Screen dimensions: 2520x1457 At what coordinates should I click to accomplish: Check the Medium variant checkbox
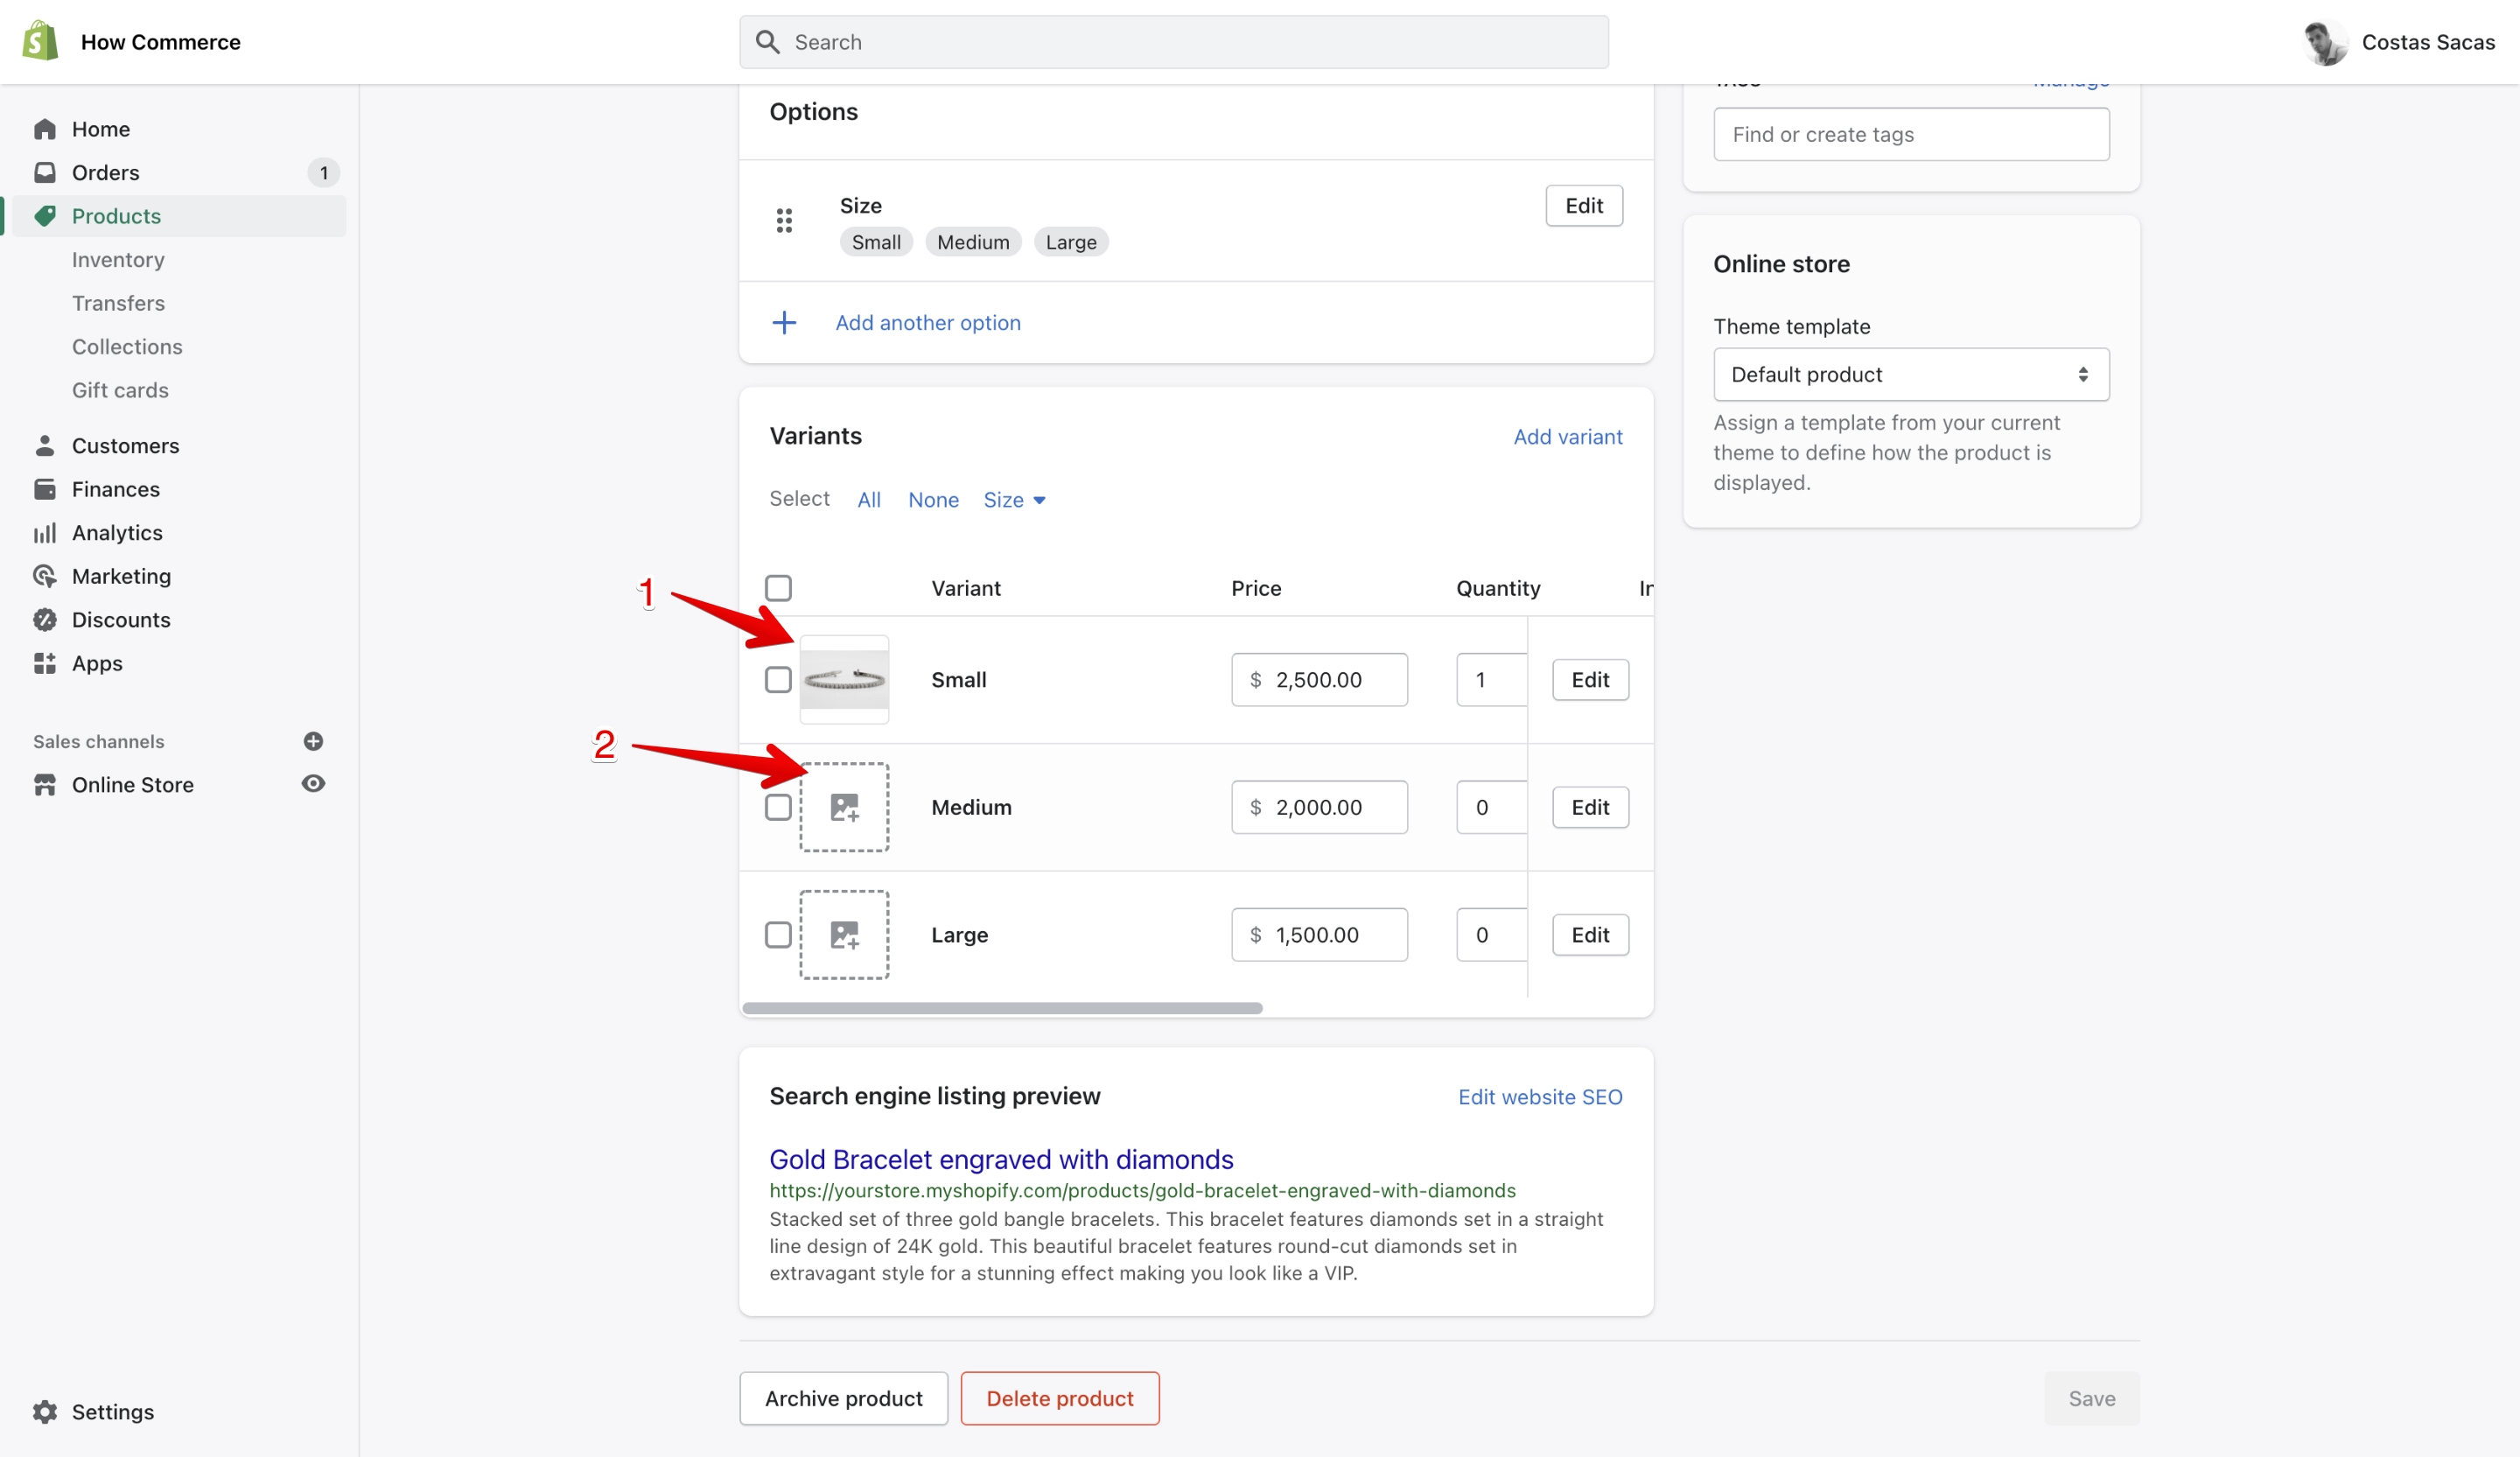point(778,807)
